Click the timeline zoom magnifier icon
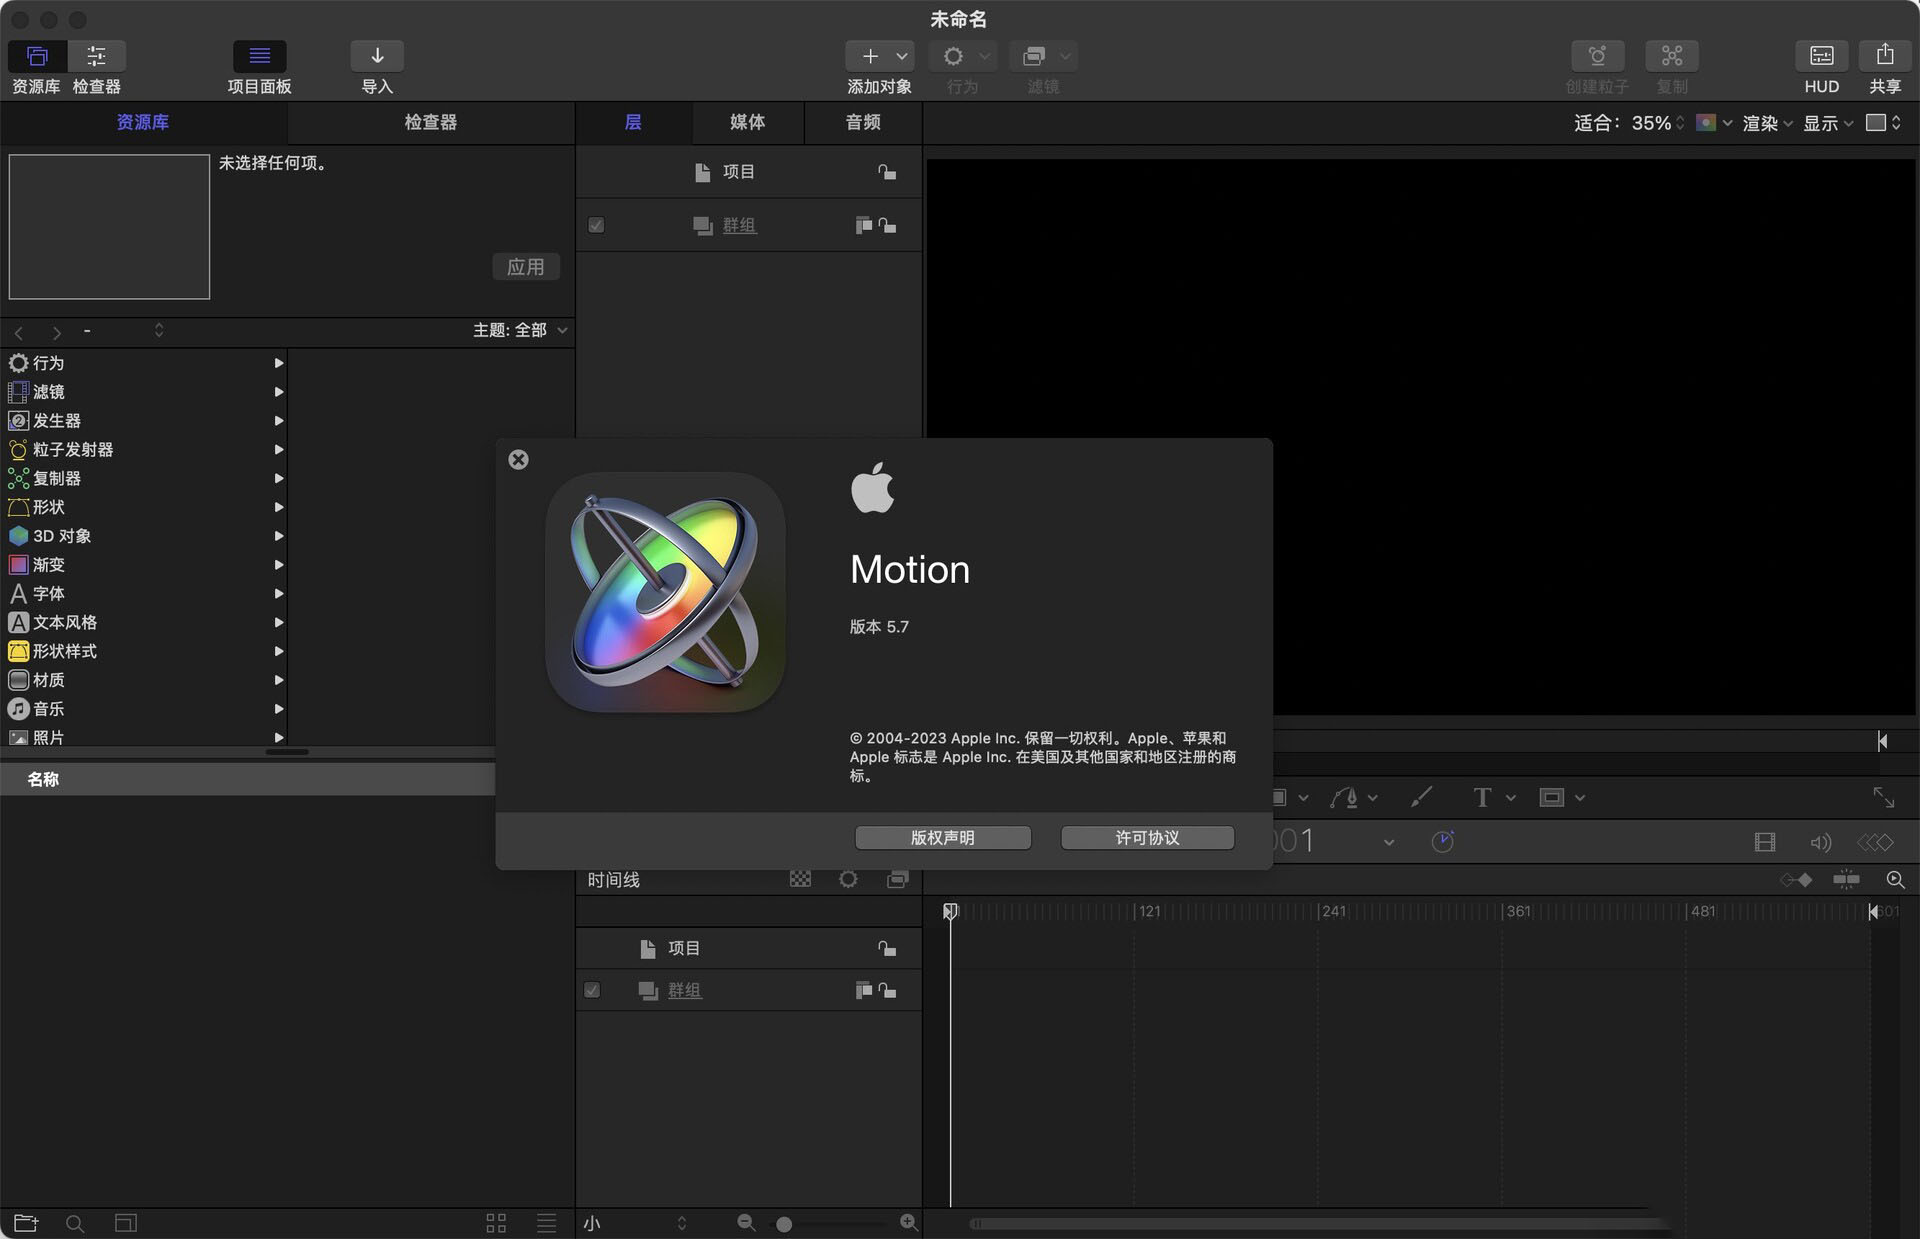The width and height of the screenshot is (1920, 1239). tap(1895, 880)
